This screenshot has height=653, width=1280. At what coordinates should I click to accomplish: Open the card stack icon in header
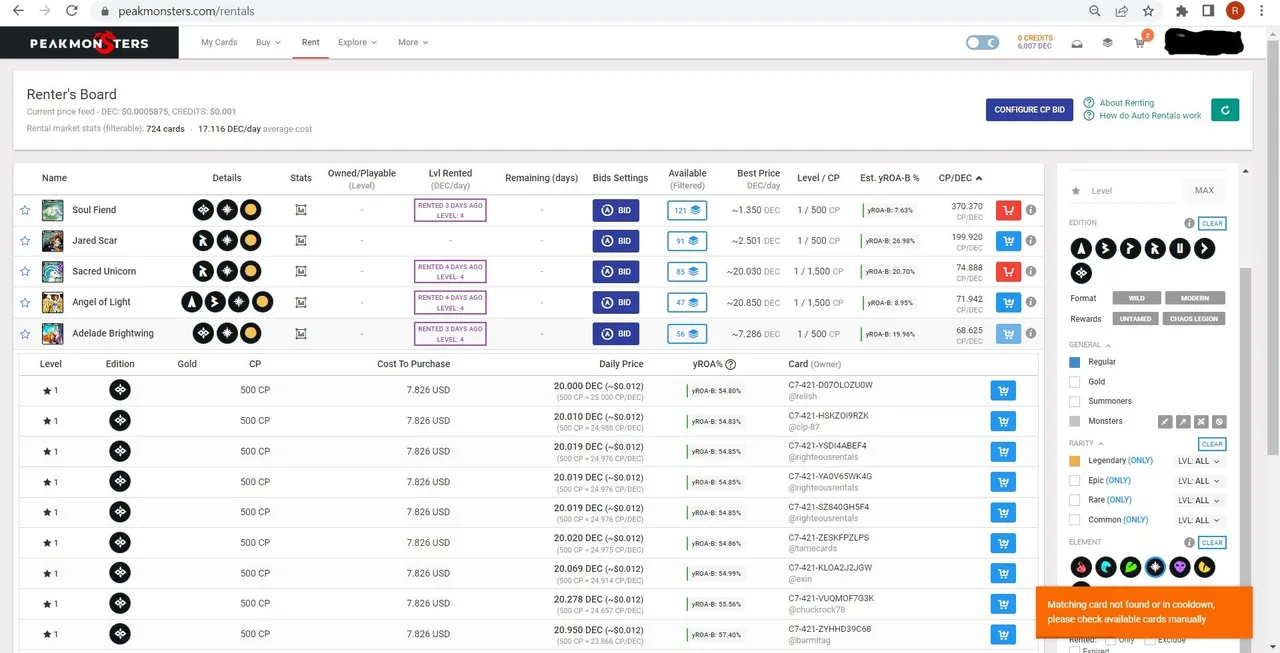point(1107,43)
